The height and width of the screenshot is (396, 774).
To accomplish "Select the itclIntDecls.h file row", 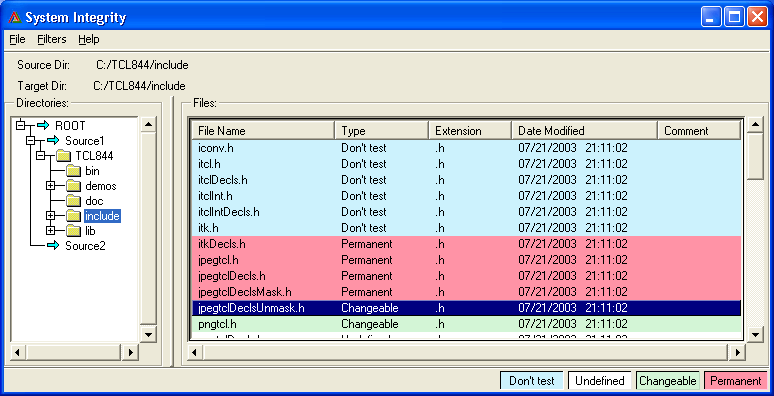I will point(466,212).
